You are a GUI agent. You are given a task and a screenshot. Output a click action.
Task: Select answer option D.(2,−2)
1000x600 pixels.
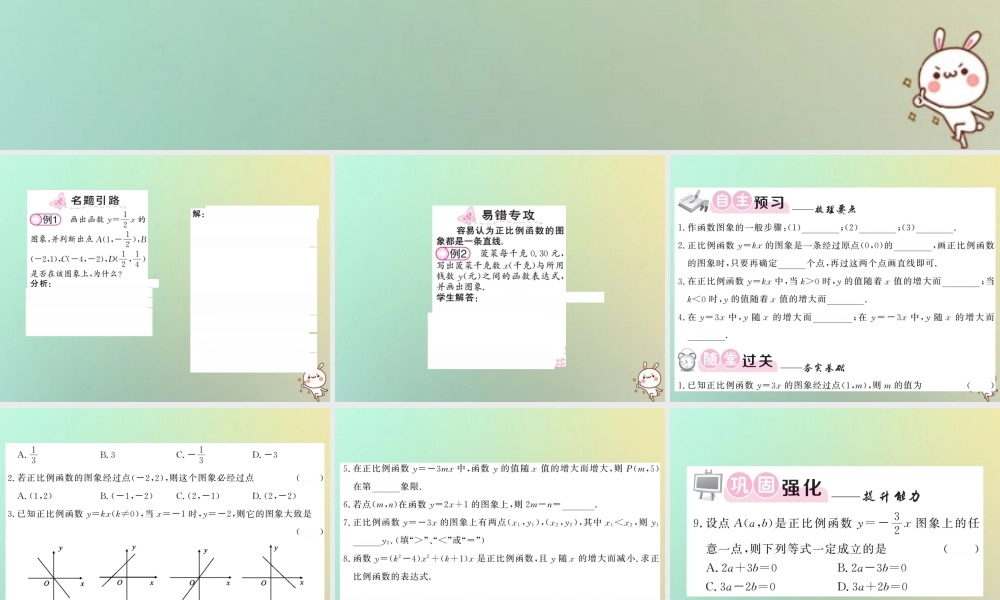pyautogui.click(x=274, y=495)
